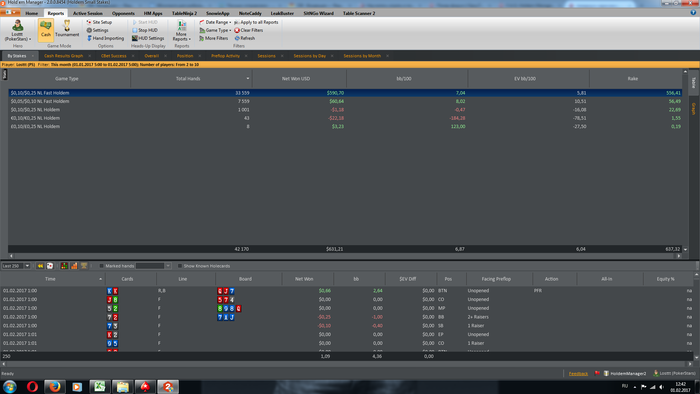Toggle Show Known Holecards checkbox
The height and width of the screenshot is (394, 700).
pos(180,266)
